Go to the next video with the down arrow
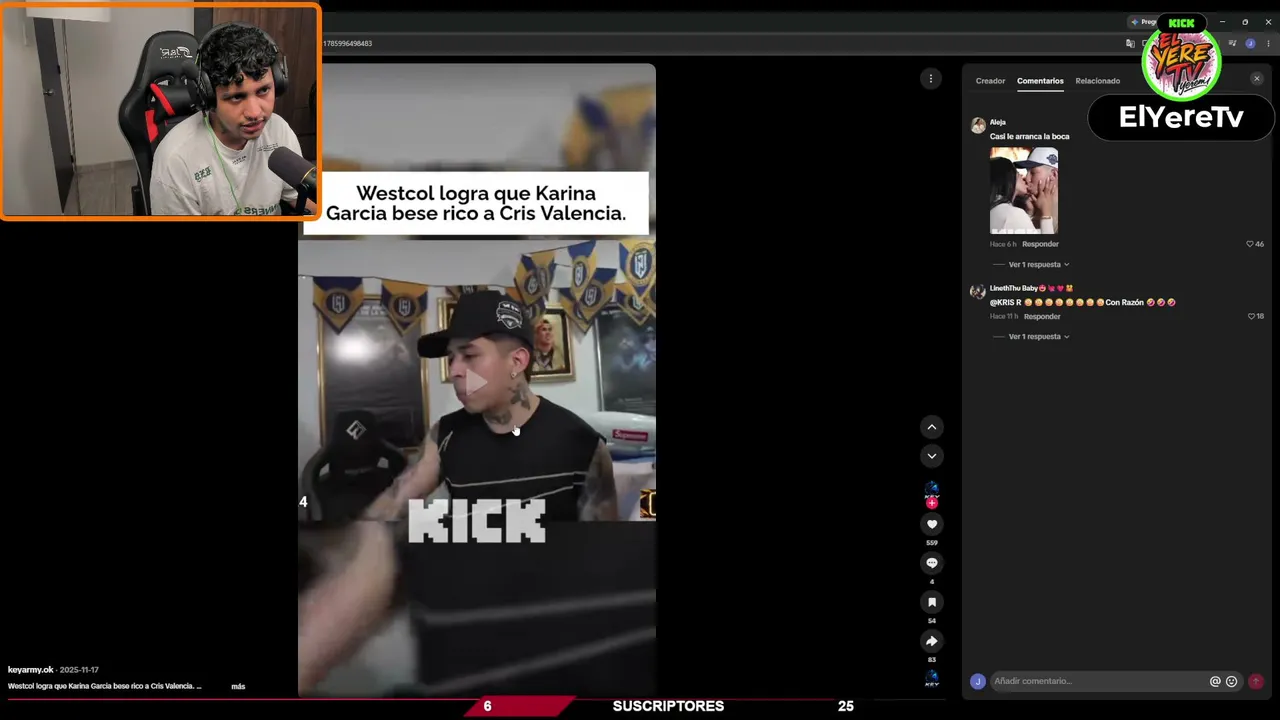Image resolution: width=1280 pixels, height=720 pixels. (x=931, y=456)
